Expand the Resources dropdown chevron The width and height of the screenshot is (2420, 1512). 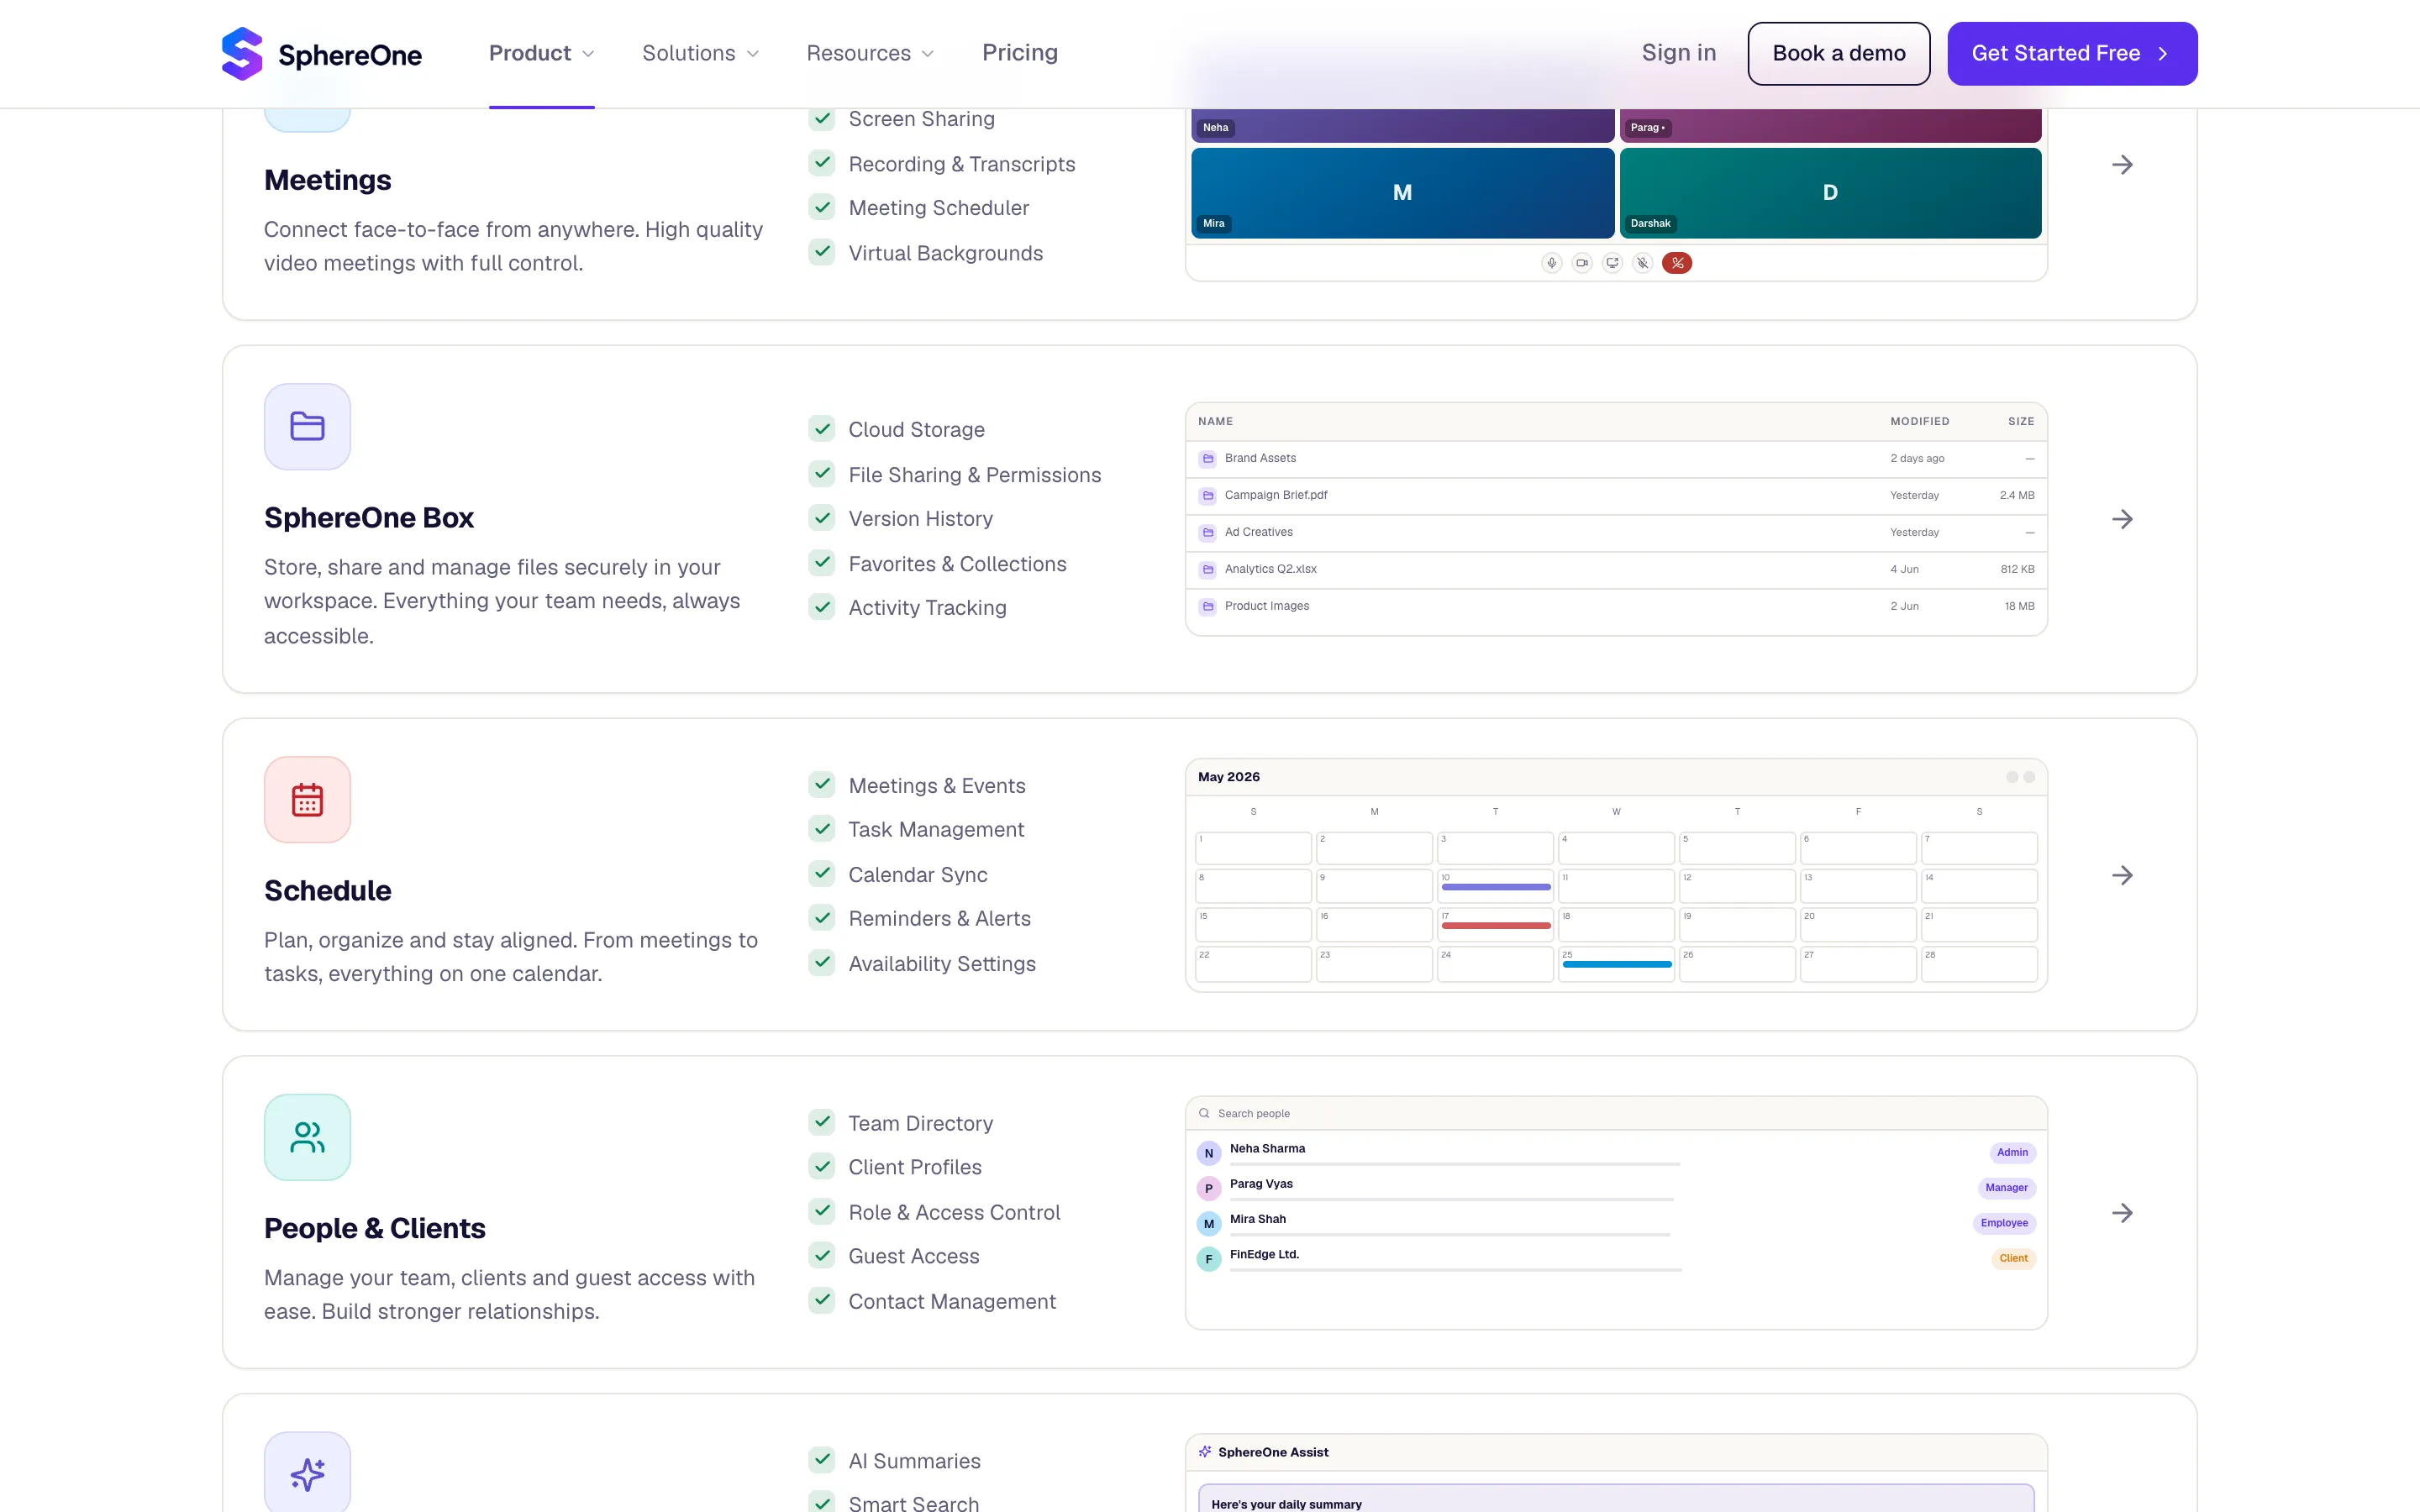pyautogui.click(x=928, y=54)
